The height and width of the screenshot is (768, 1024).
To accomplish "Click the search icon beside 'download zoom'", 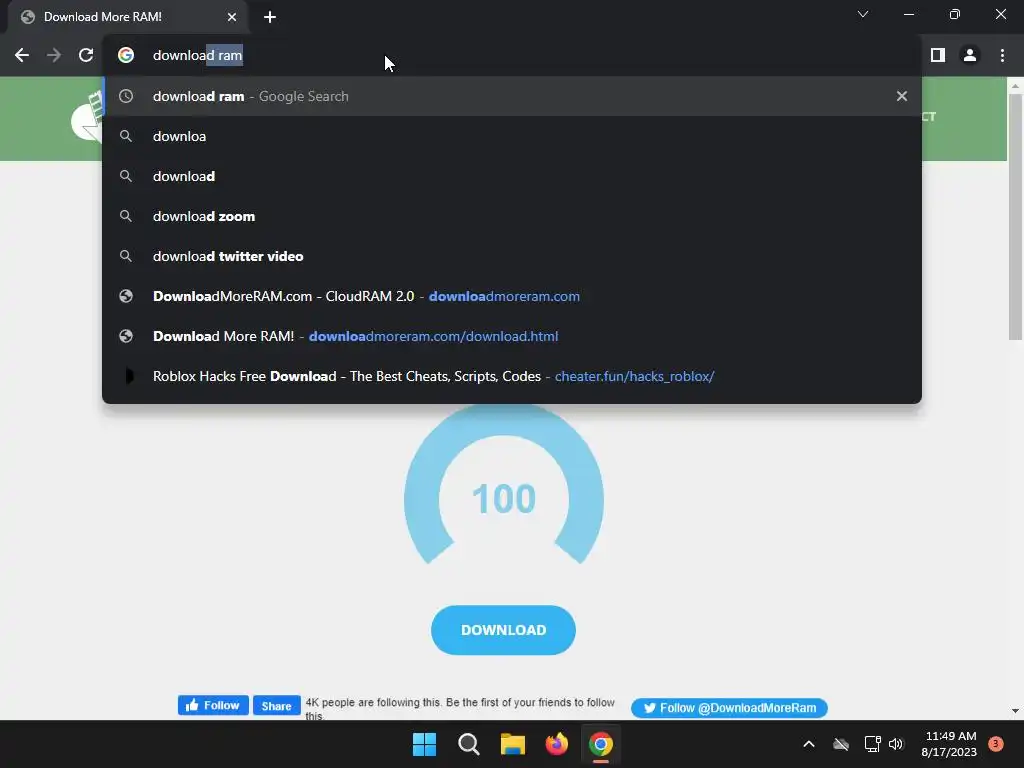I will coord(126,216).
